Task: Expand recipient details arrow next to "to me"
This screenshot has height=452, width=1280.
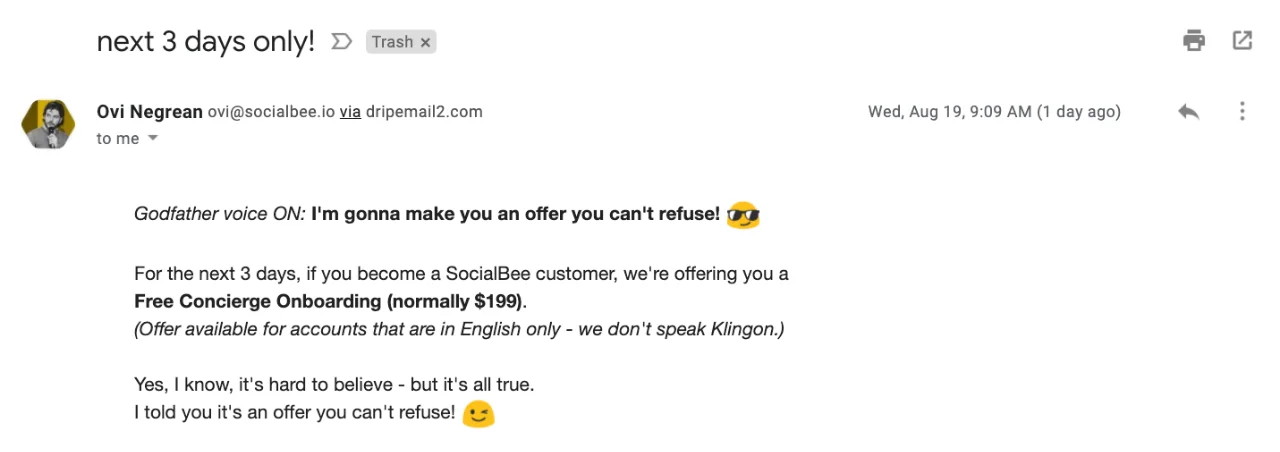Action: pyautogui.click(x=153, y=139)
